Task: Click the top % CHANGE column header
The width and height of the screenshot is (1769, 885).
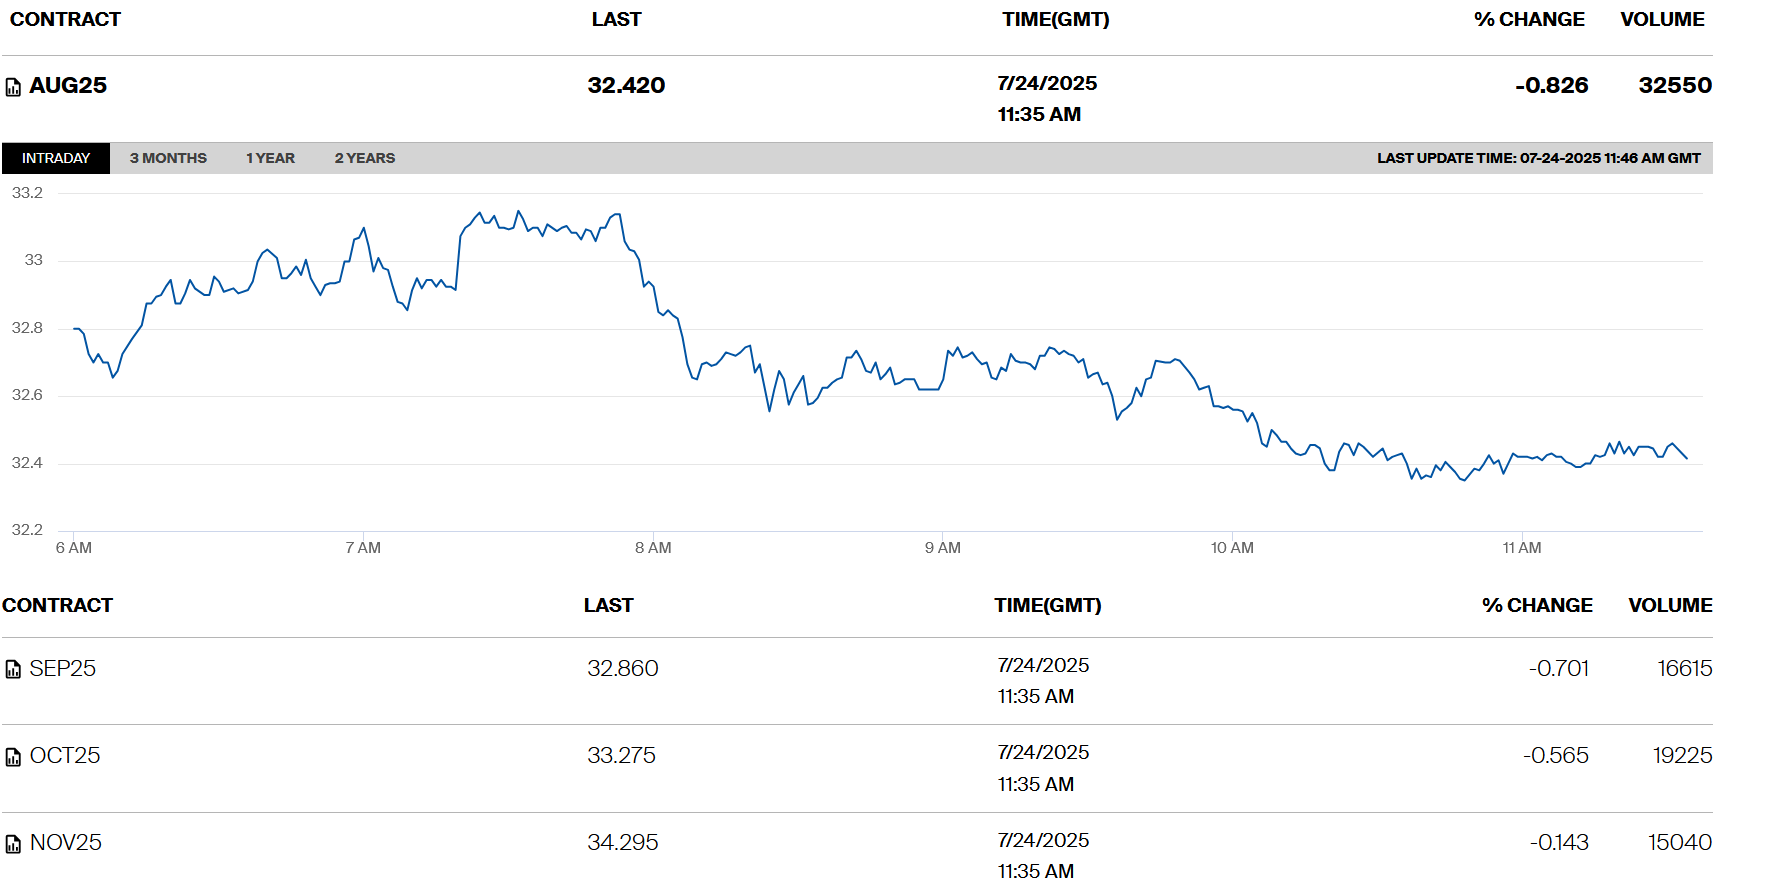Action: pyautogui.click(x=1529, y=20)
